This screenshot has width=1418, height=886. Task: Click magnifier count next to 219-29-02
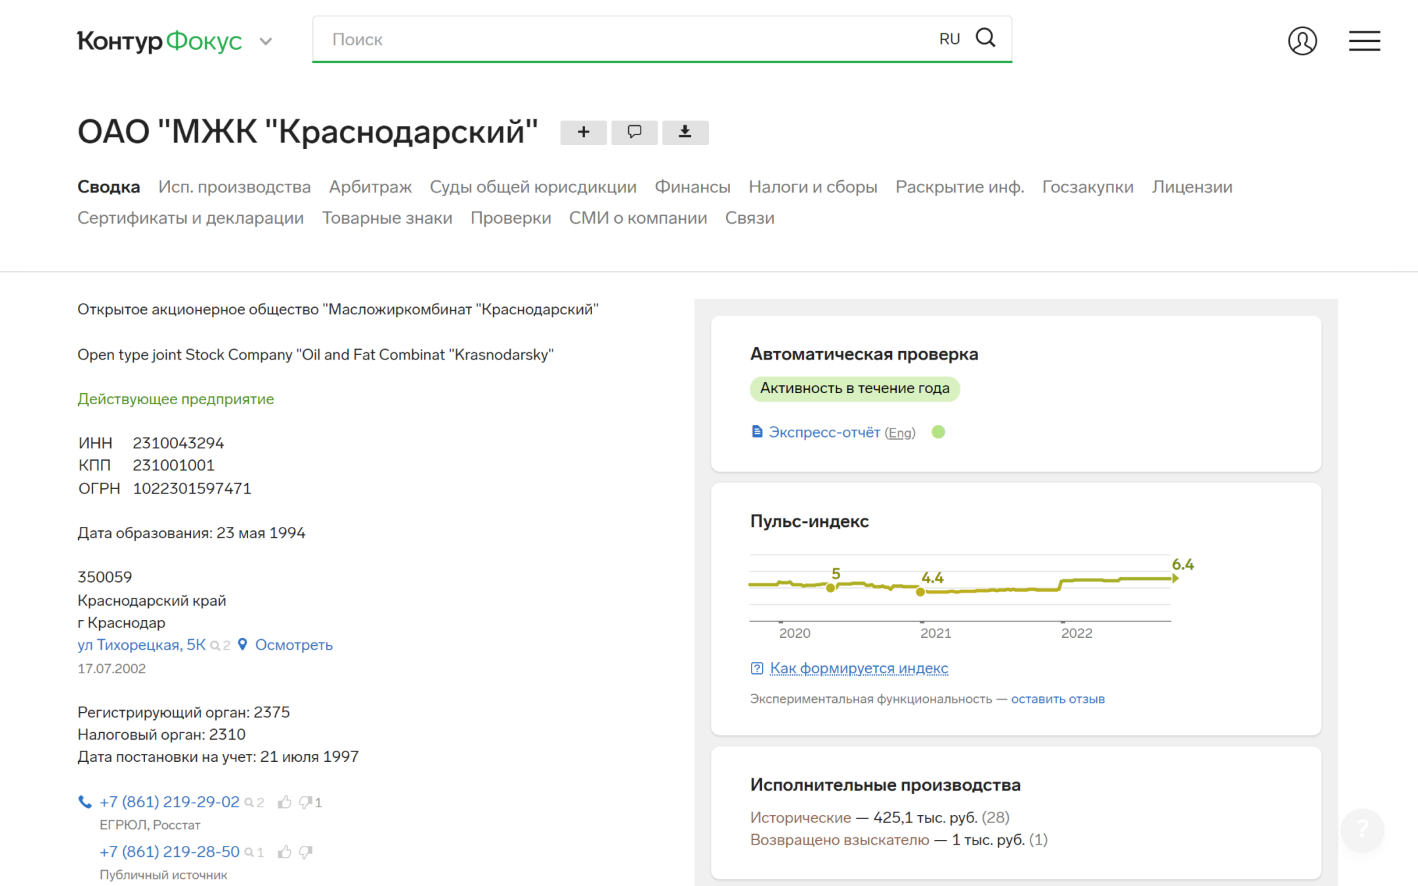(x=254, y=802)
